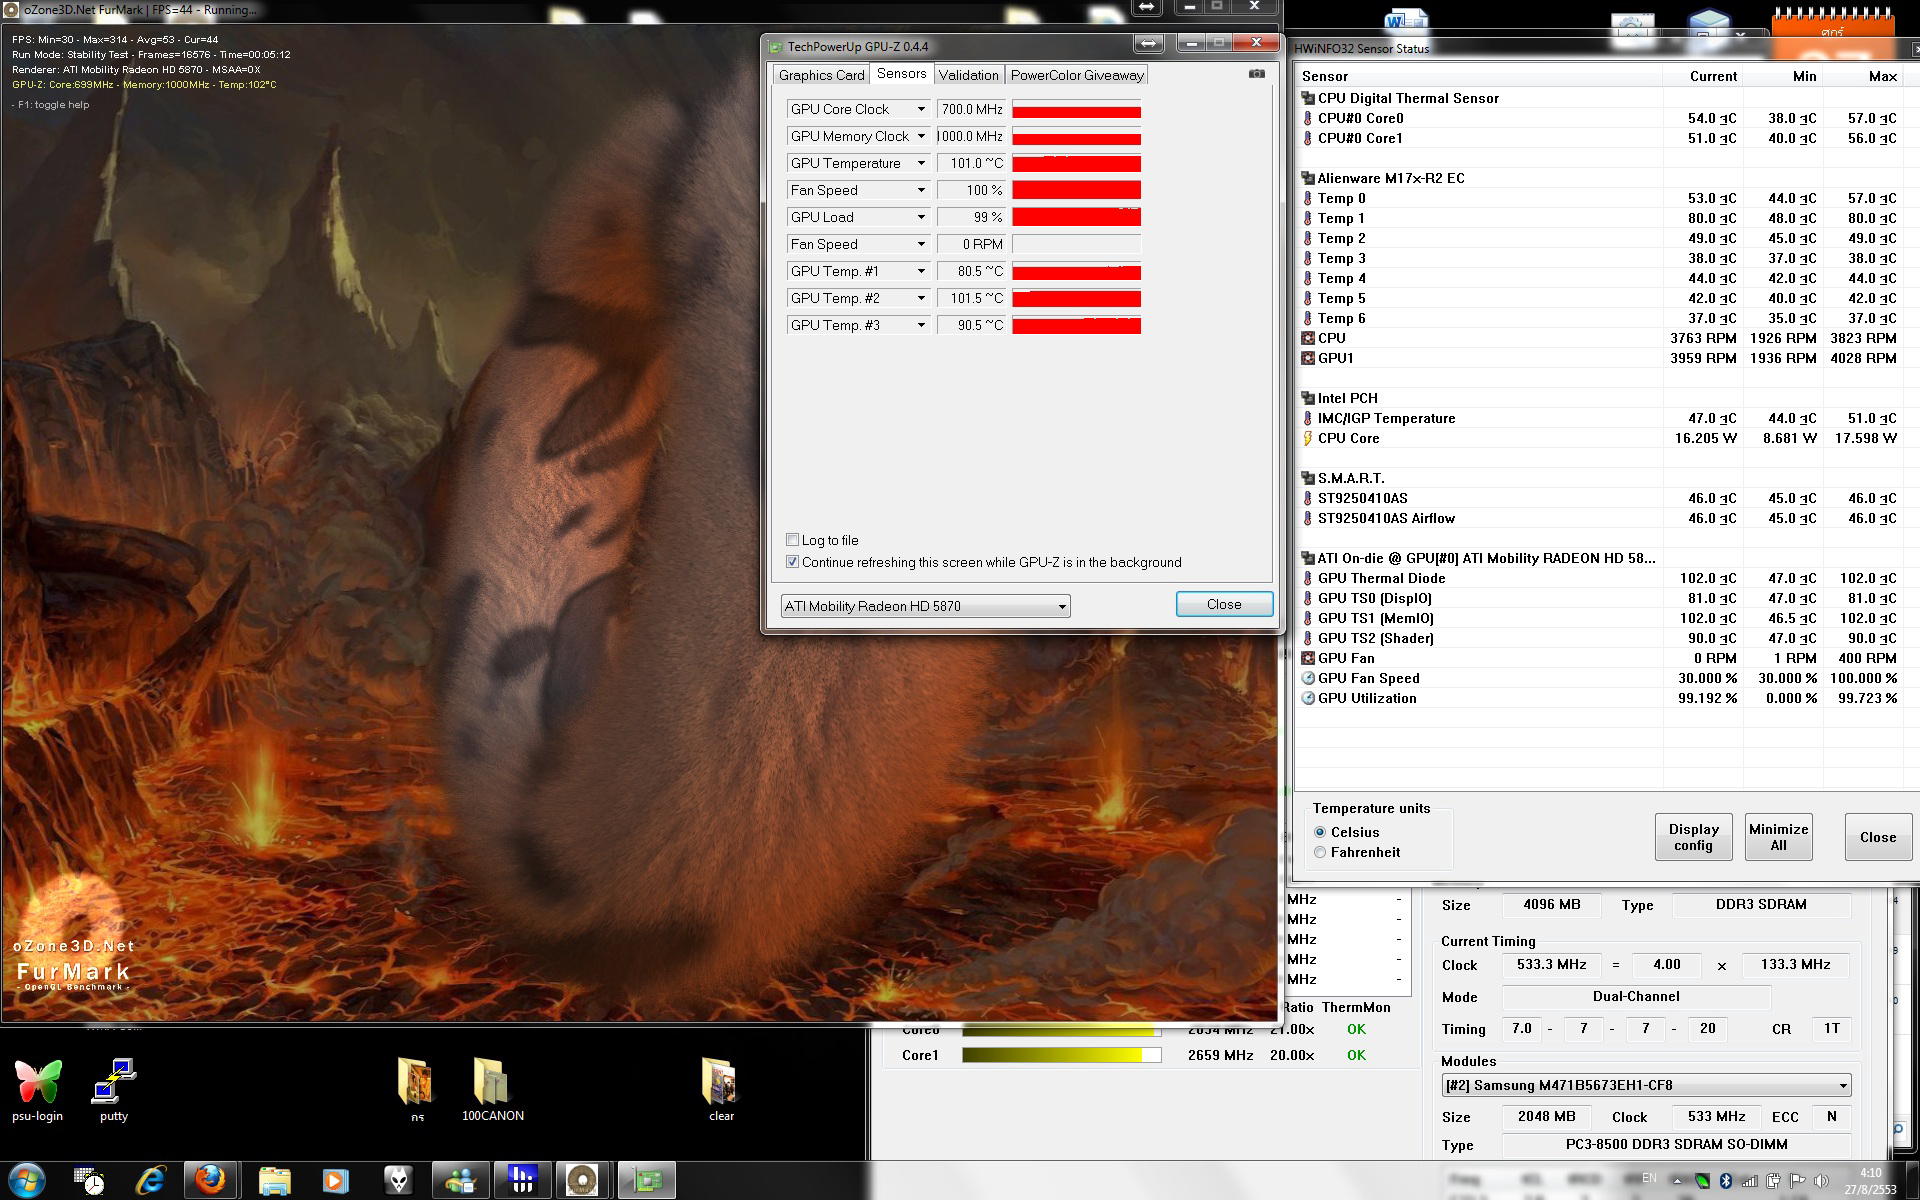1920x1200 pixels.
Task: Click the GPU Load red graph bar
Action: point(1077,217)
